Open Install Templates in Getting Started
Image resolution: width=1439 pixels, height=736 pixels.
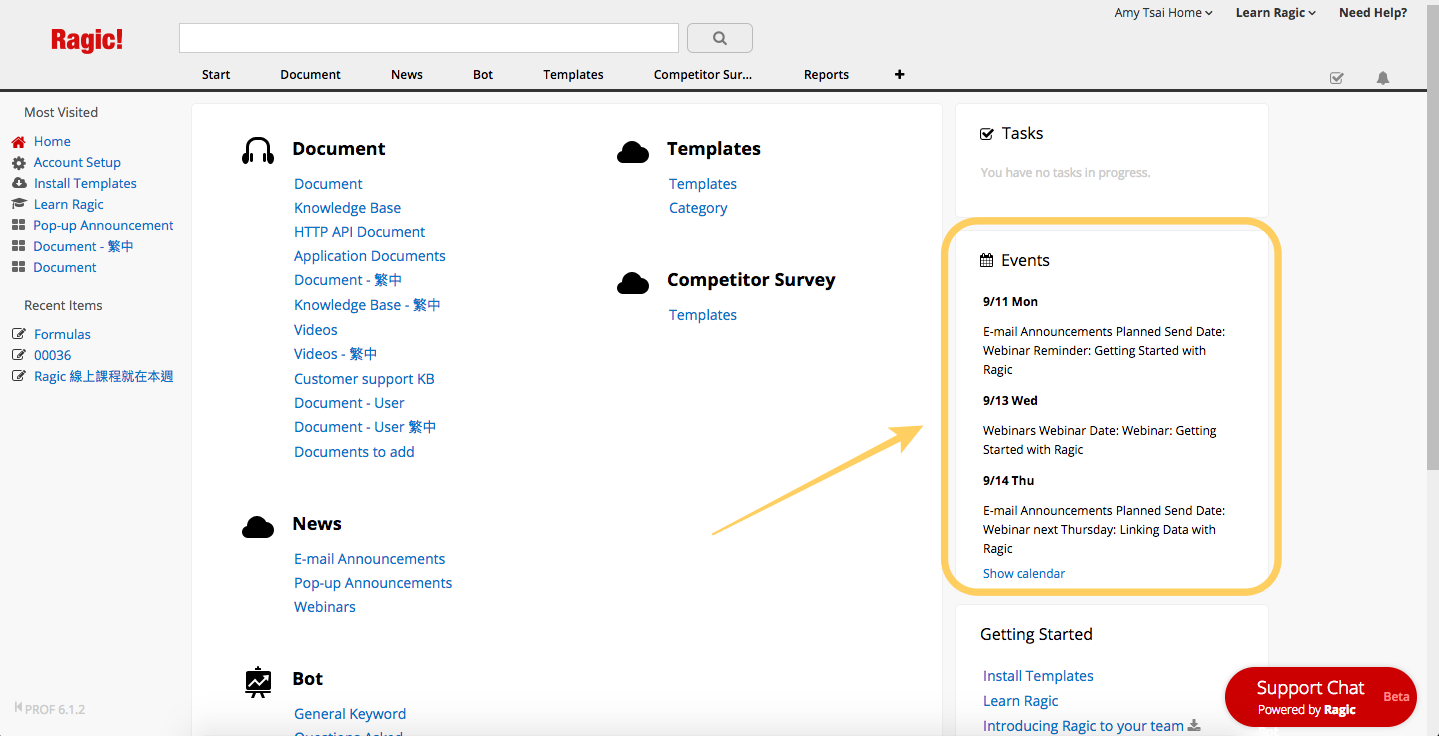point(1038,676)
